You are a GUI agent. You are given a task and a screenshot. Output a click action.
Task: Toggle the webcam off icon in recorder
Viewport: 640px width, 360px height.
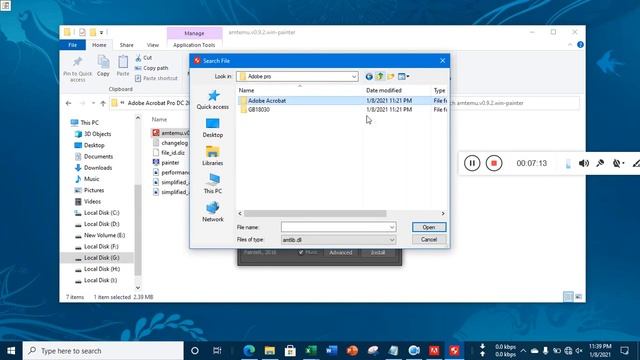point(617,163)
